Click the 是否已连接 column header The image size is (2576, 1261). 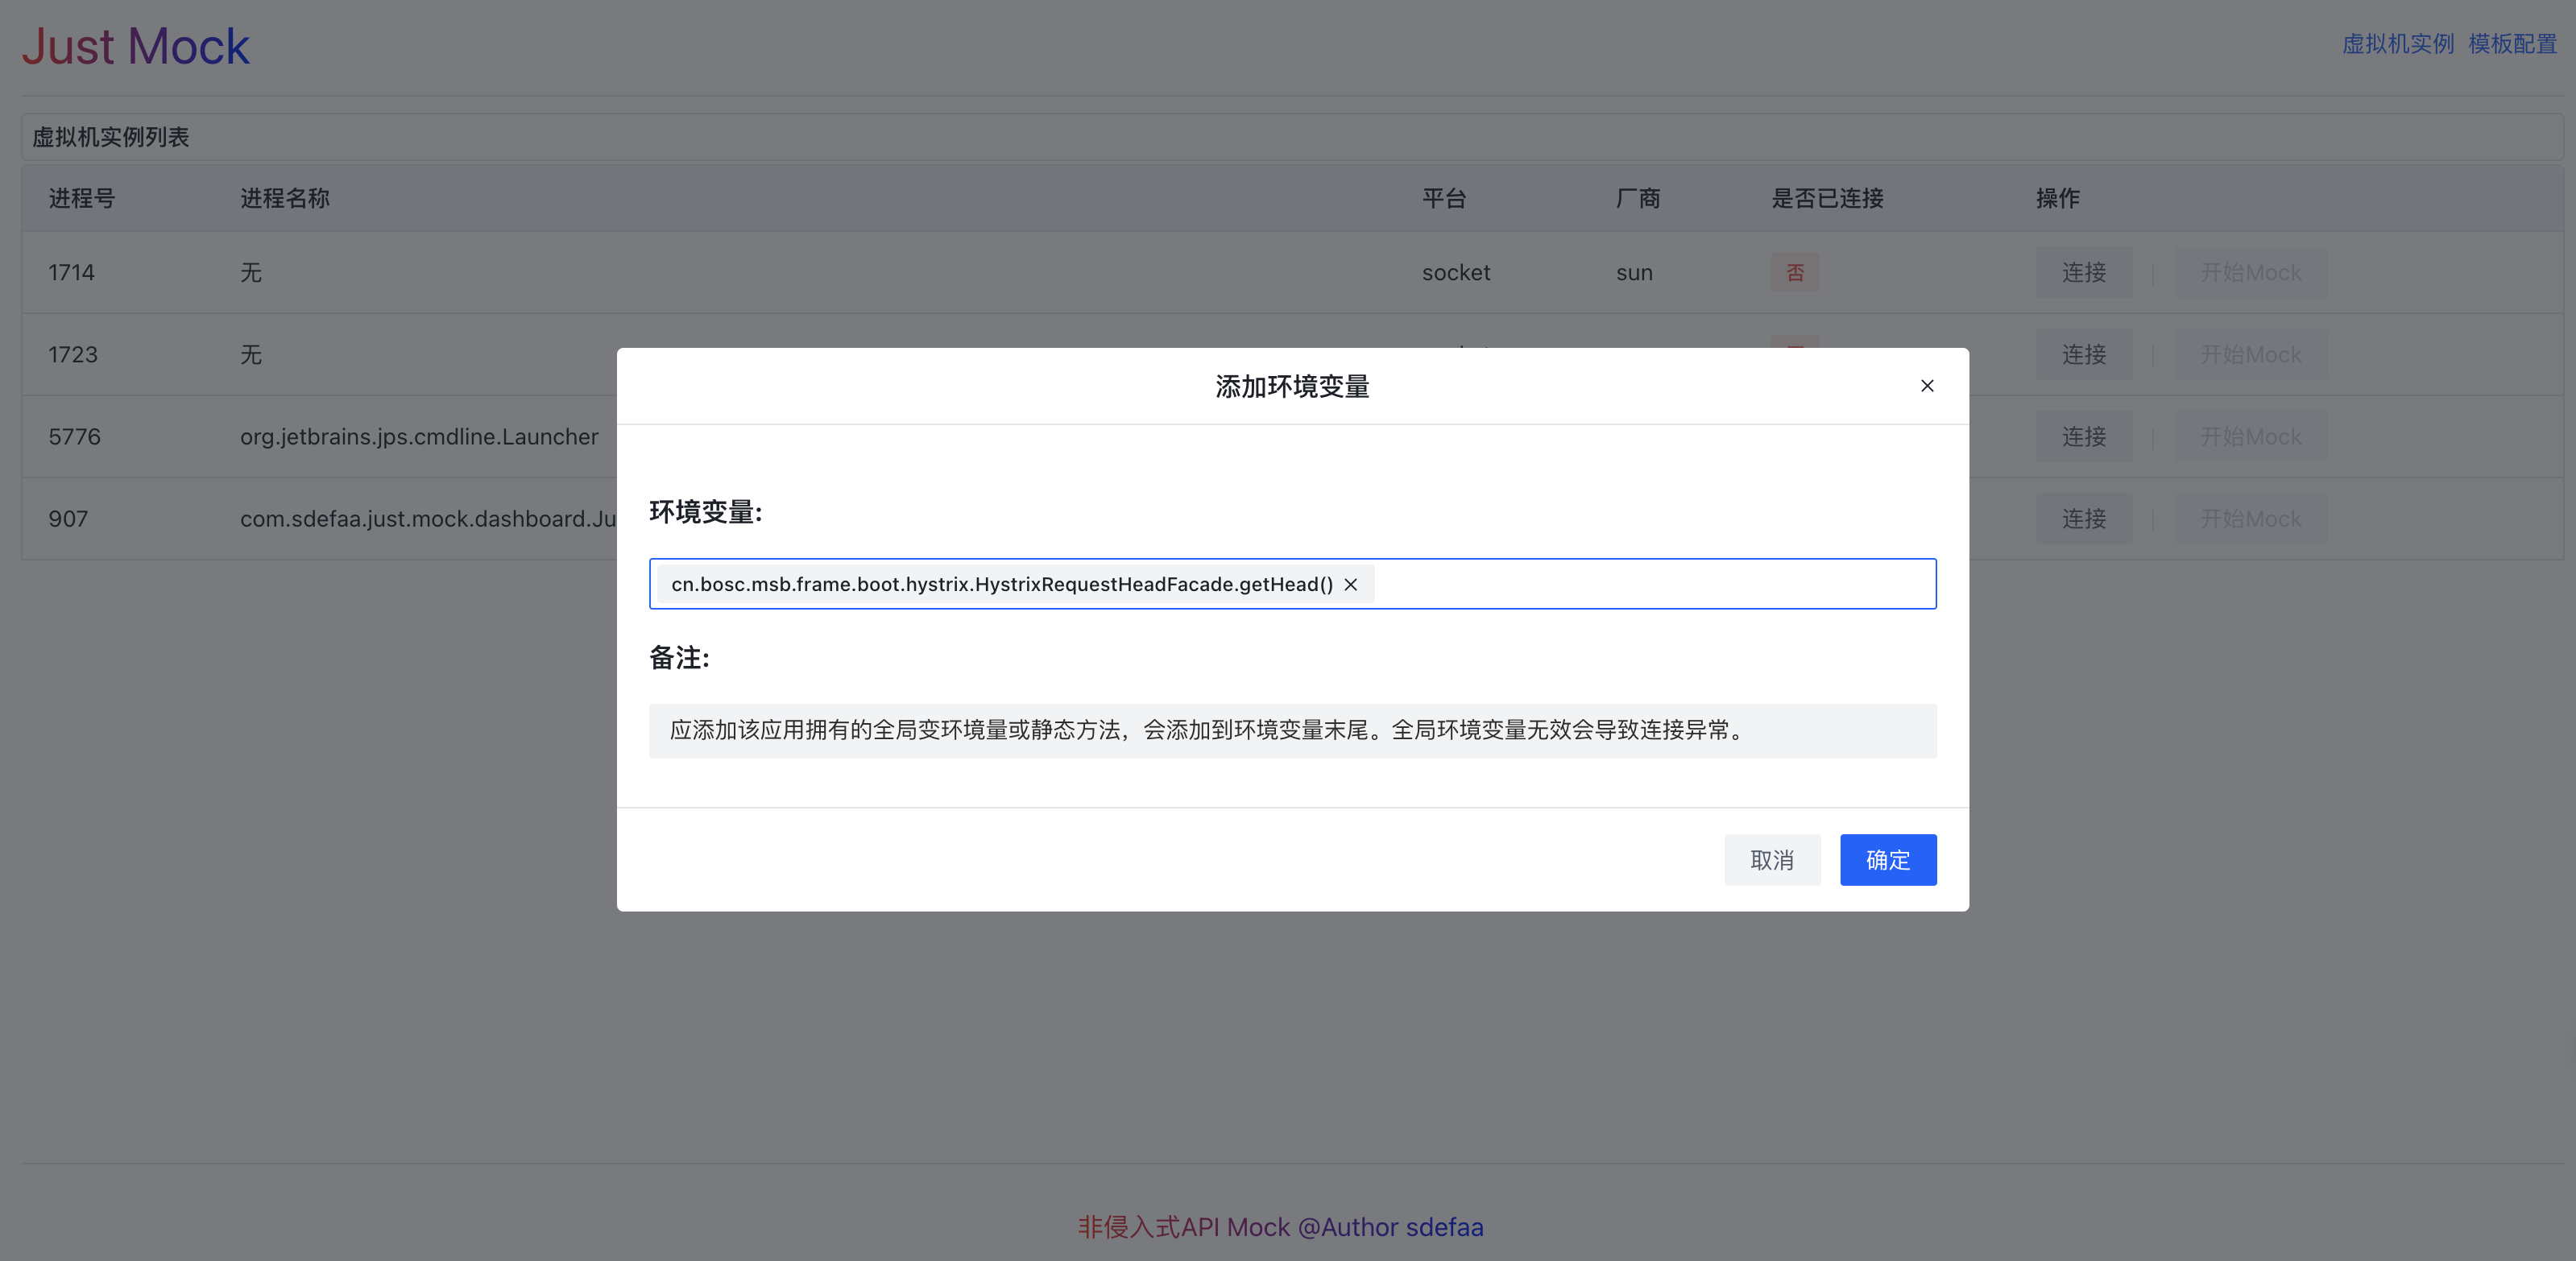[x=1828, y=198]
